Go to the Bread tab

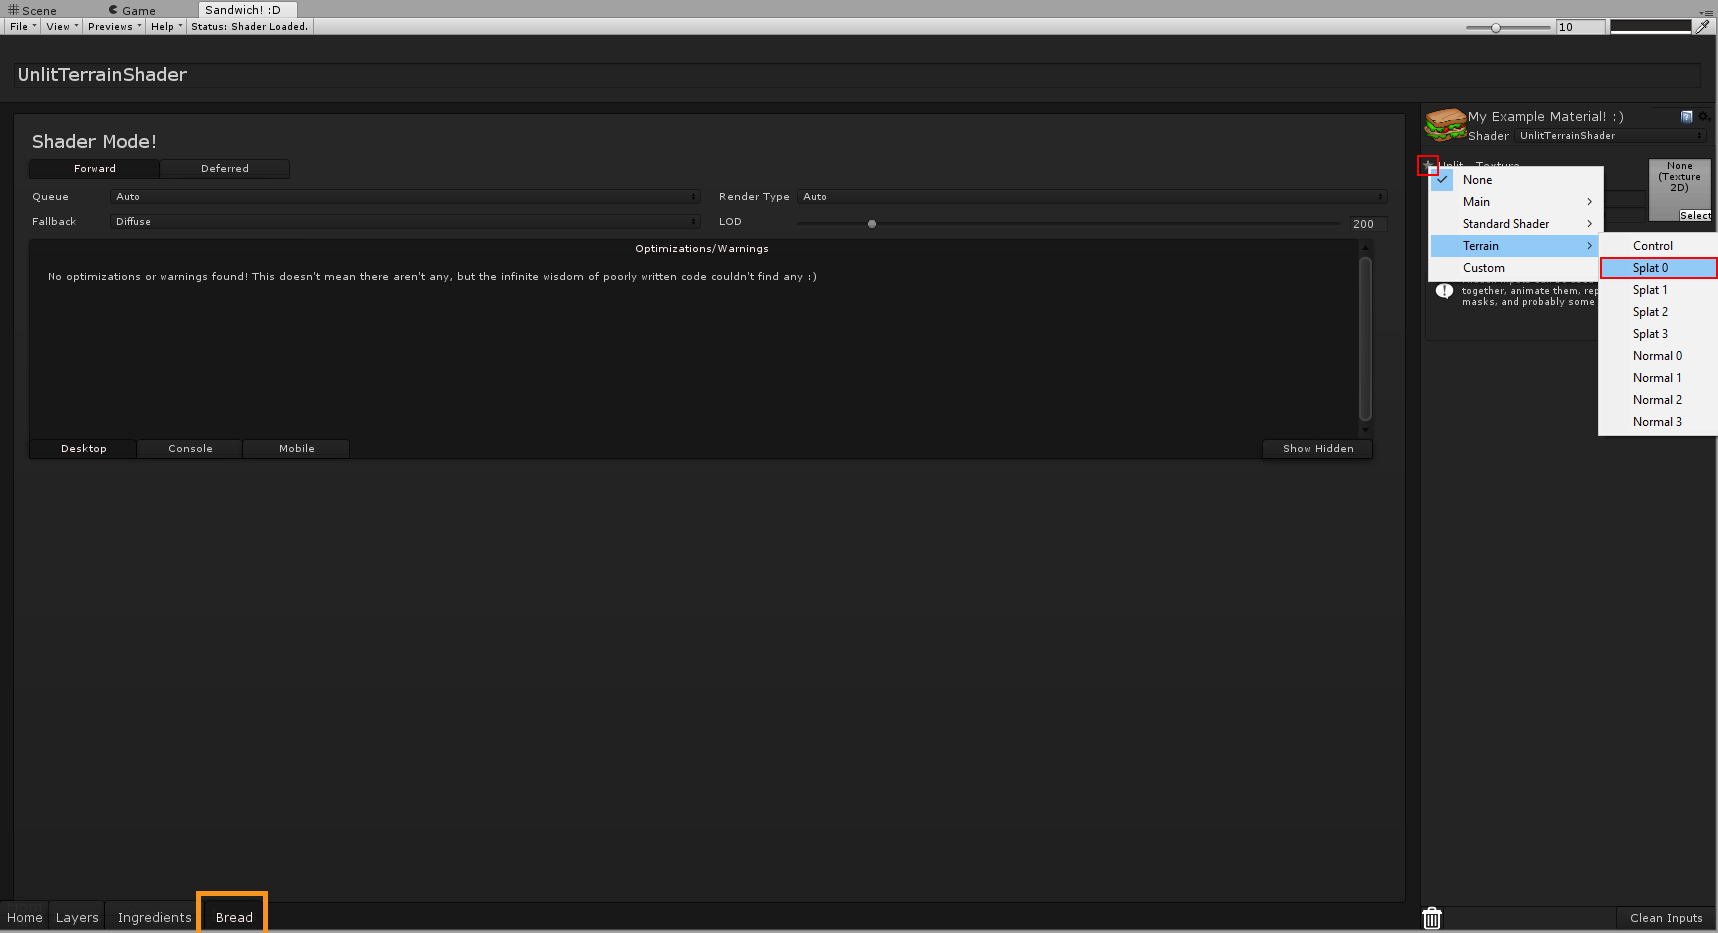click(234, 918)
